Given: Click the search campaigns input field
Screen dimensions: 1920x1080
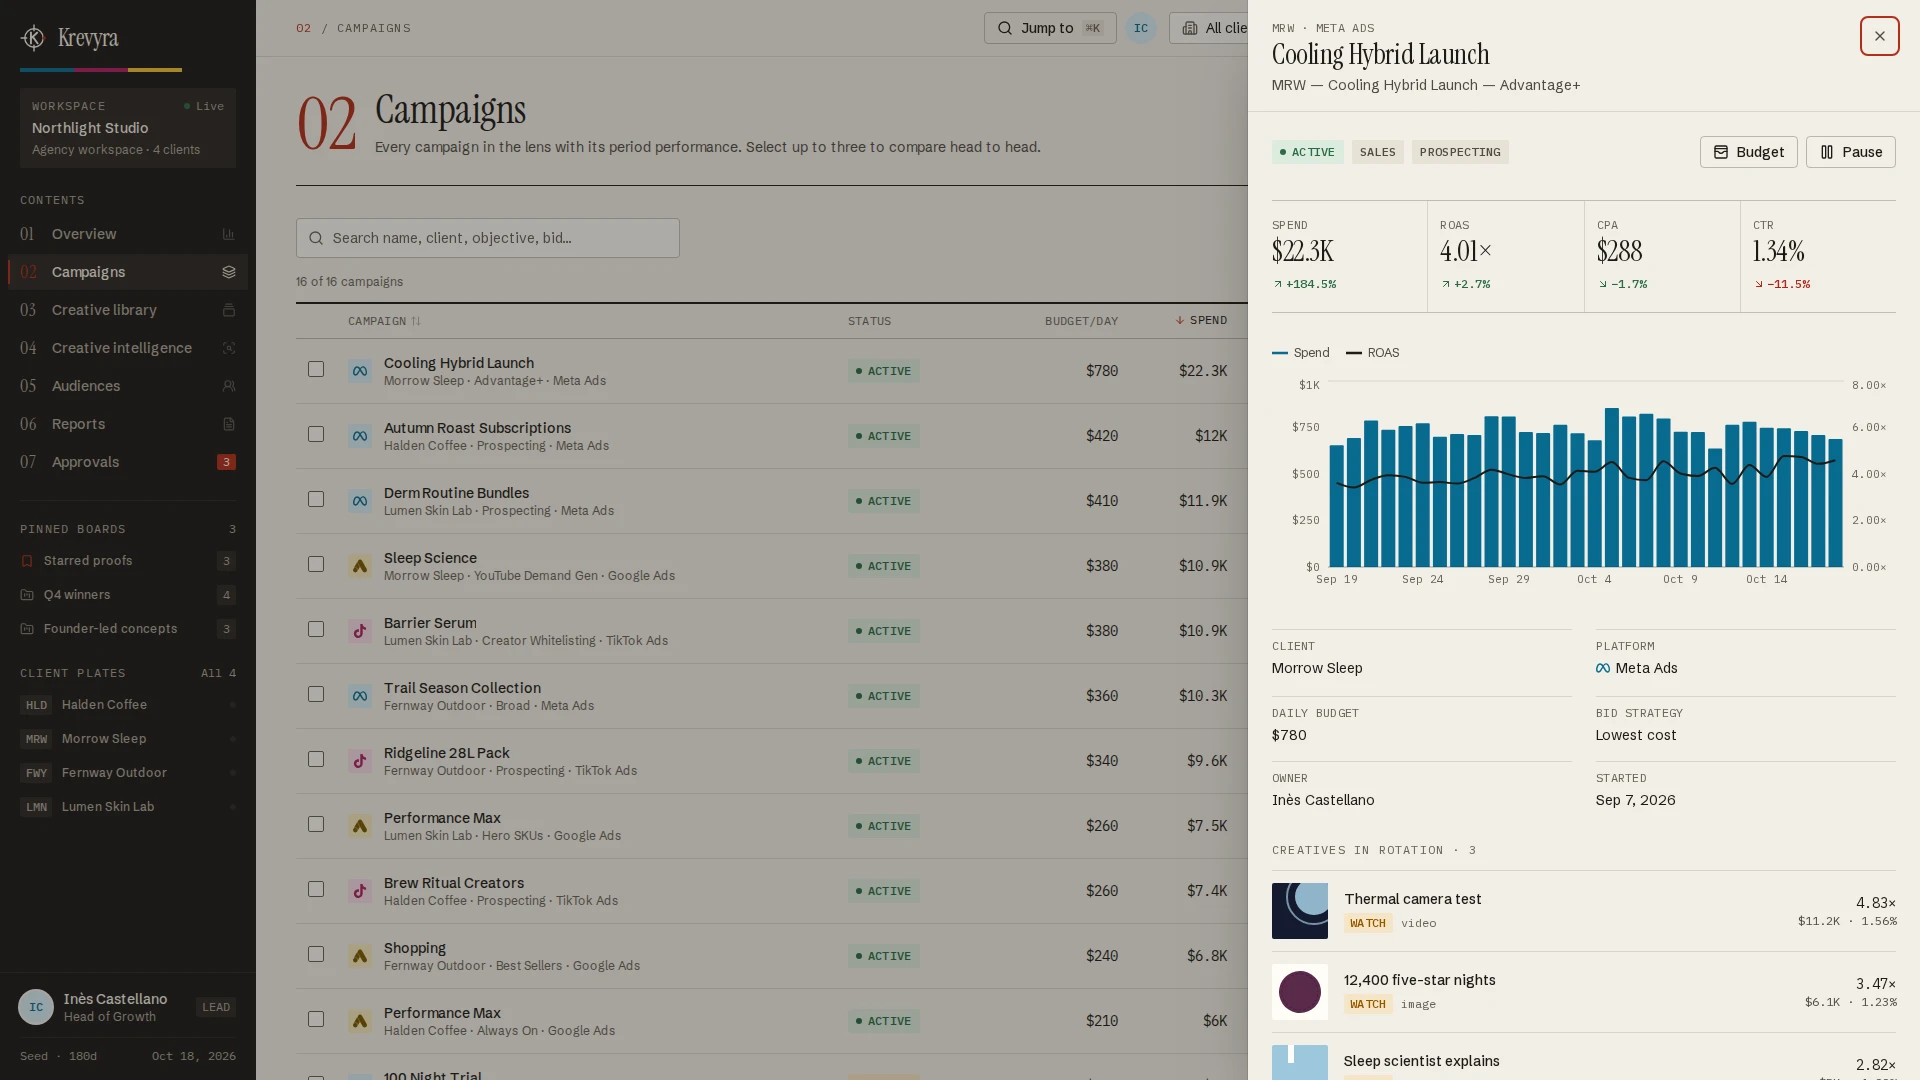Looking at the screenshot, I should [x=488, y=238].
